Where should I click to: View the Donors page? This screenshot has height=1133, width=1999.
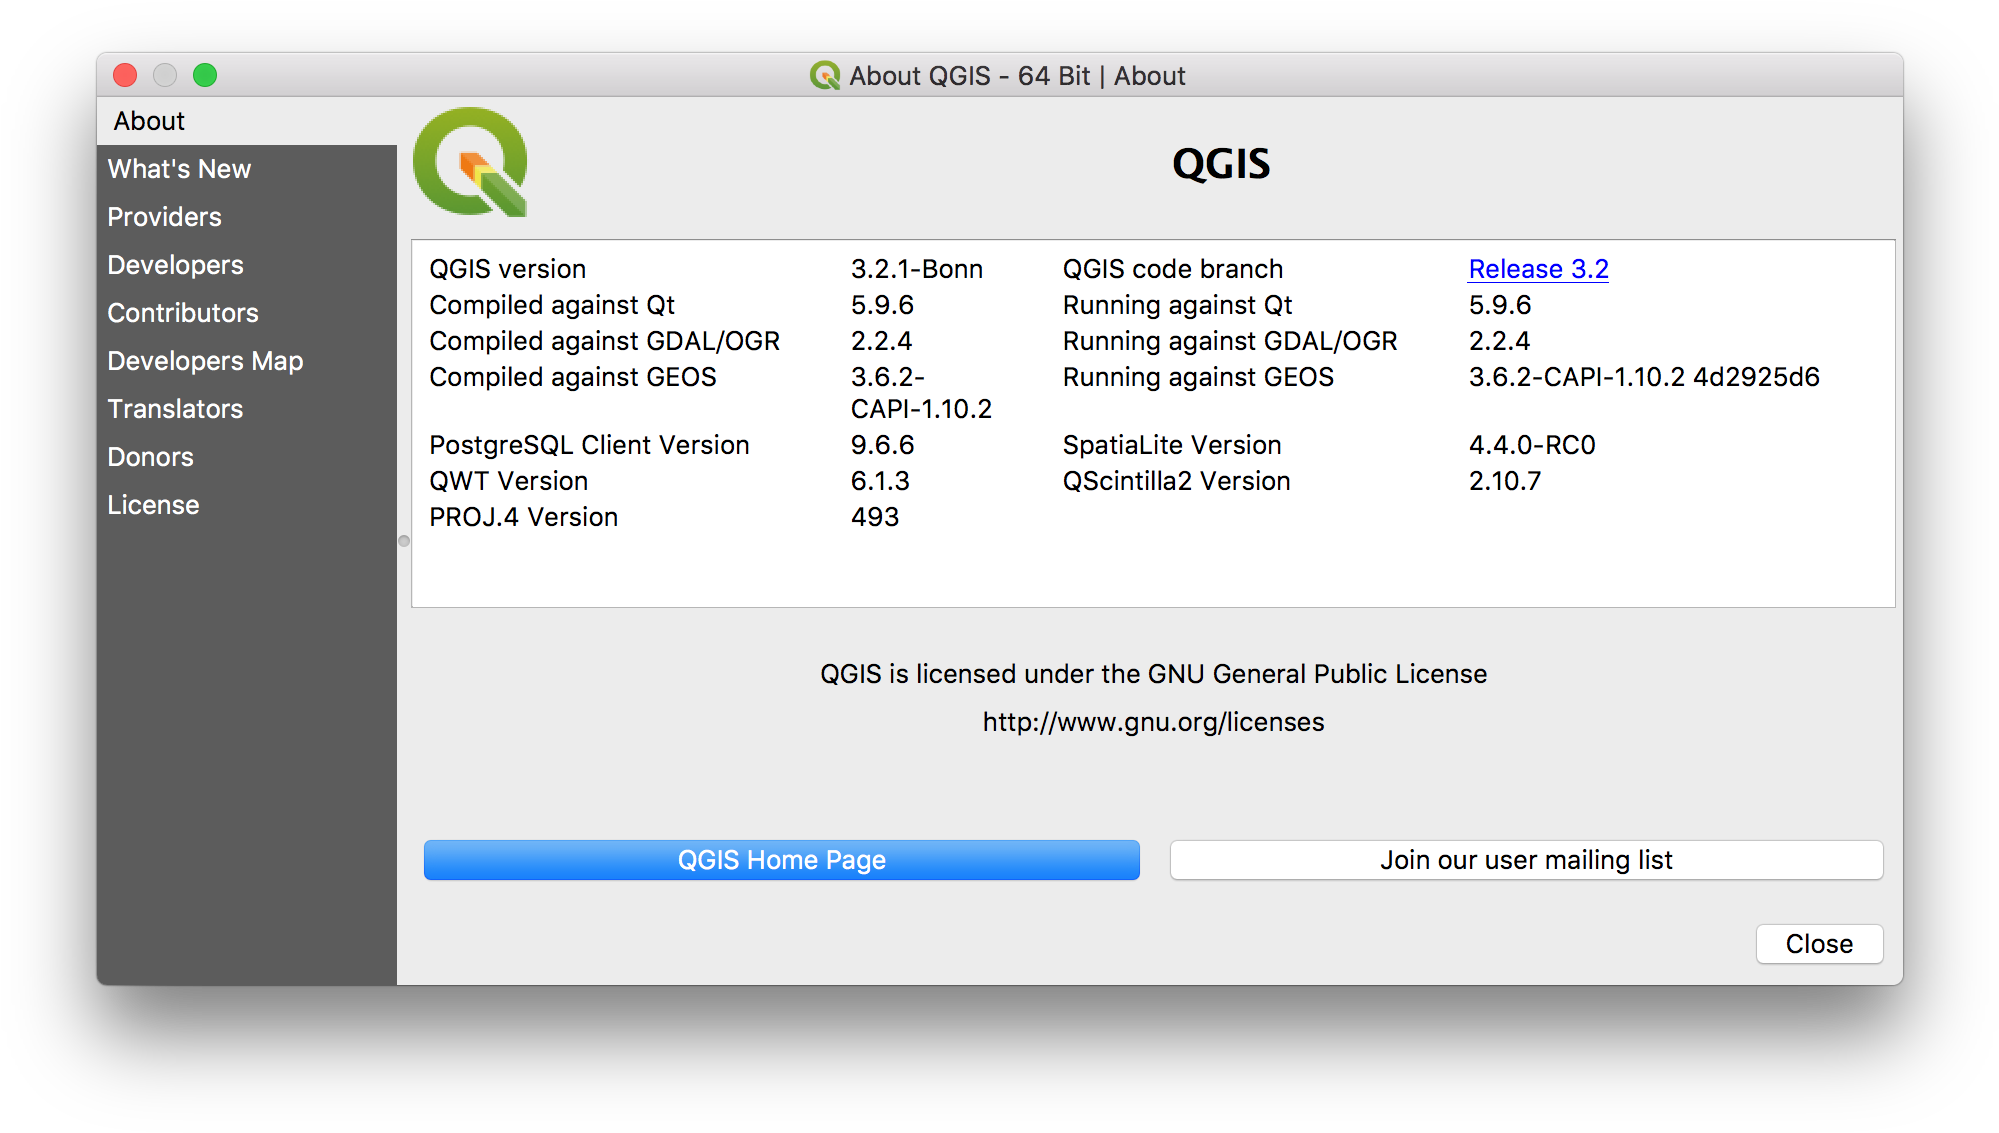pos(150,457)
